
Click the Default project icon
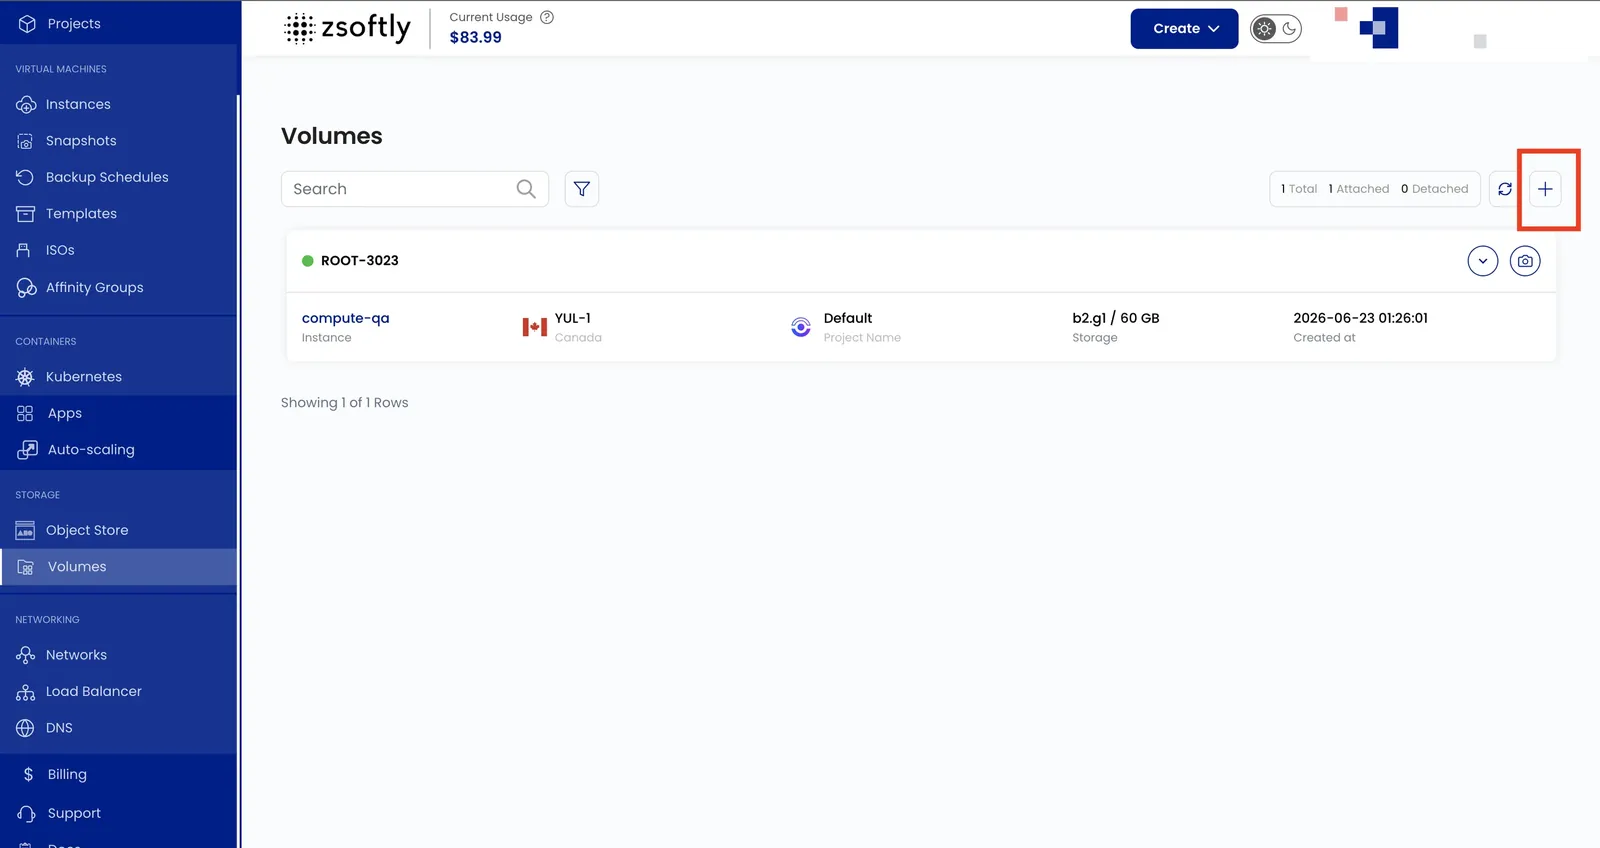coord(801,327)
